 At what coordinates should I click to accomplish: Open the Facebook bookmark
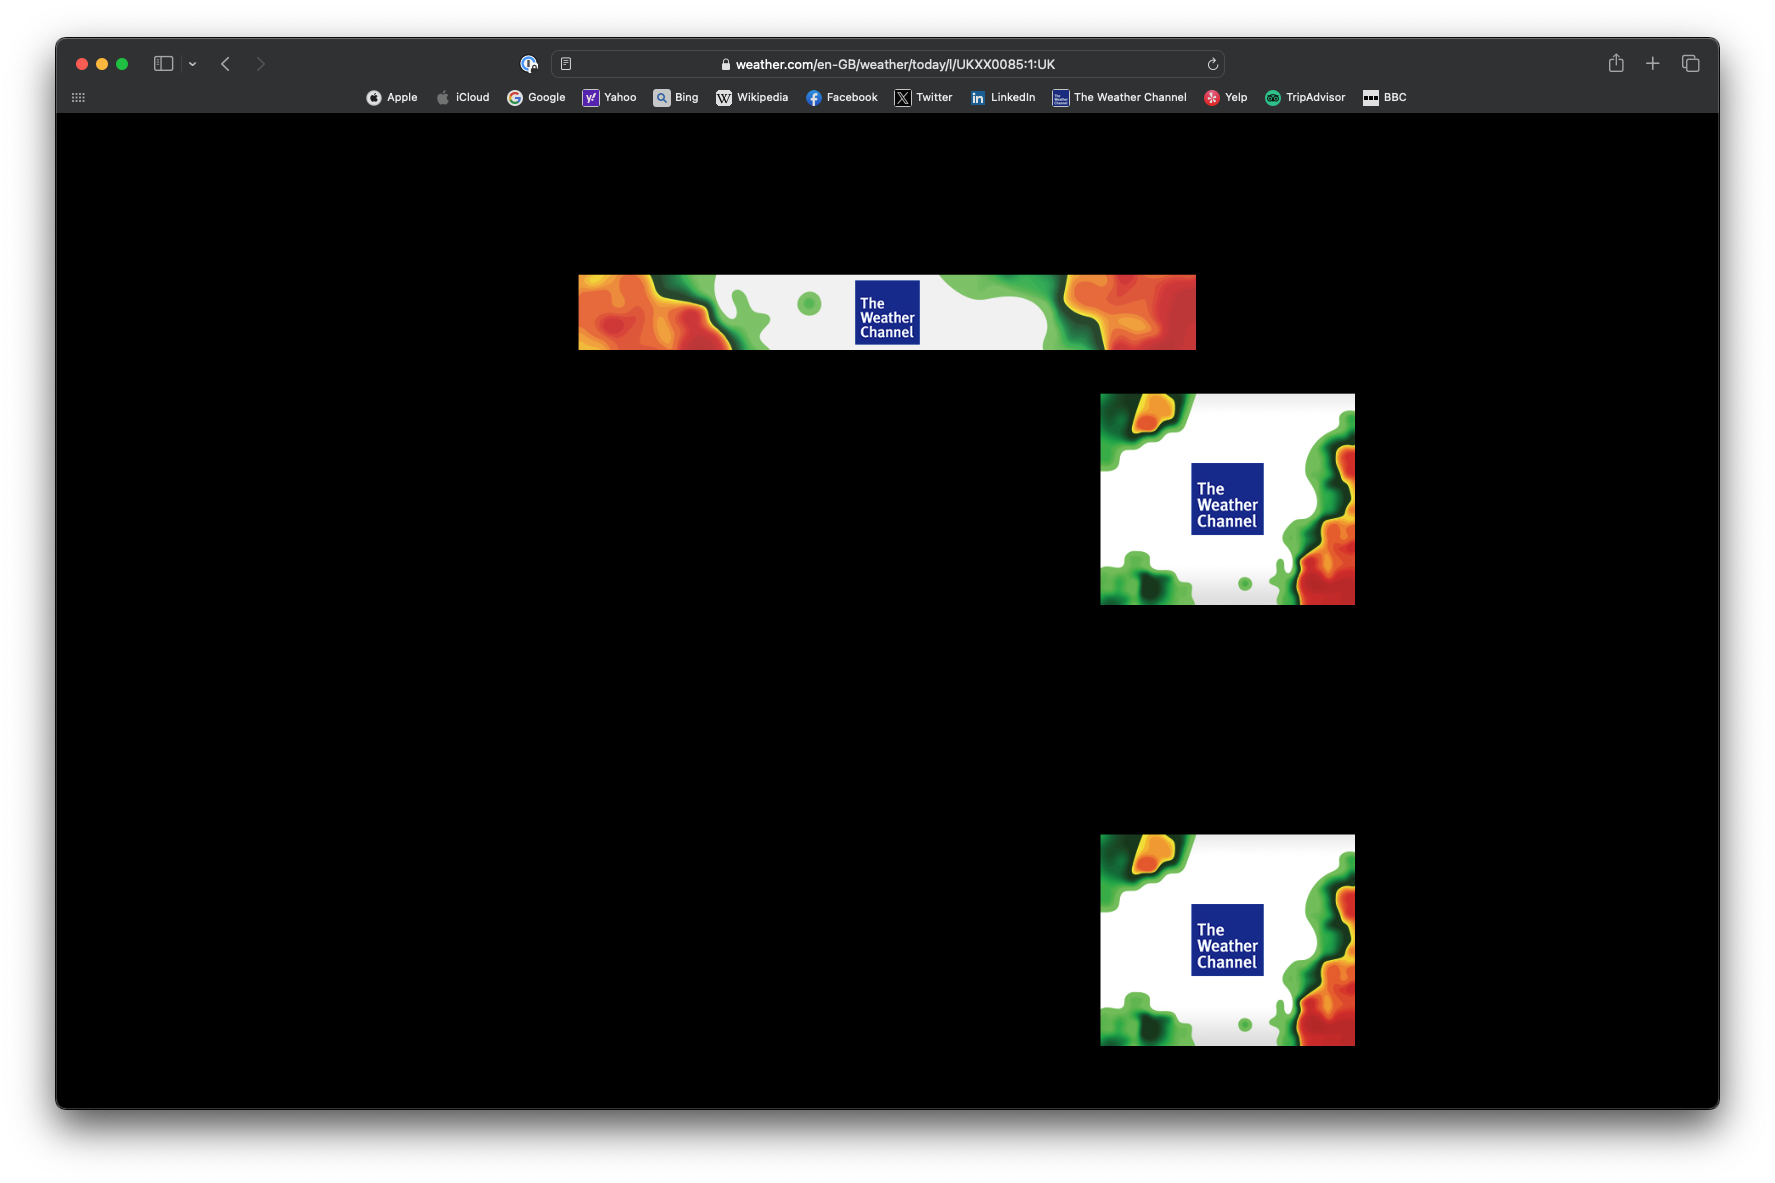[x=842, y=97]
